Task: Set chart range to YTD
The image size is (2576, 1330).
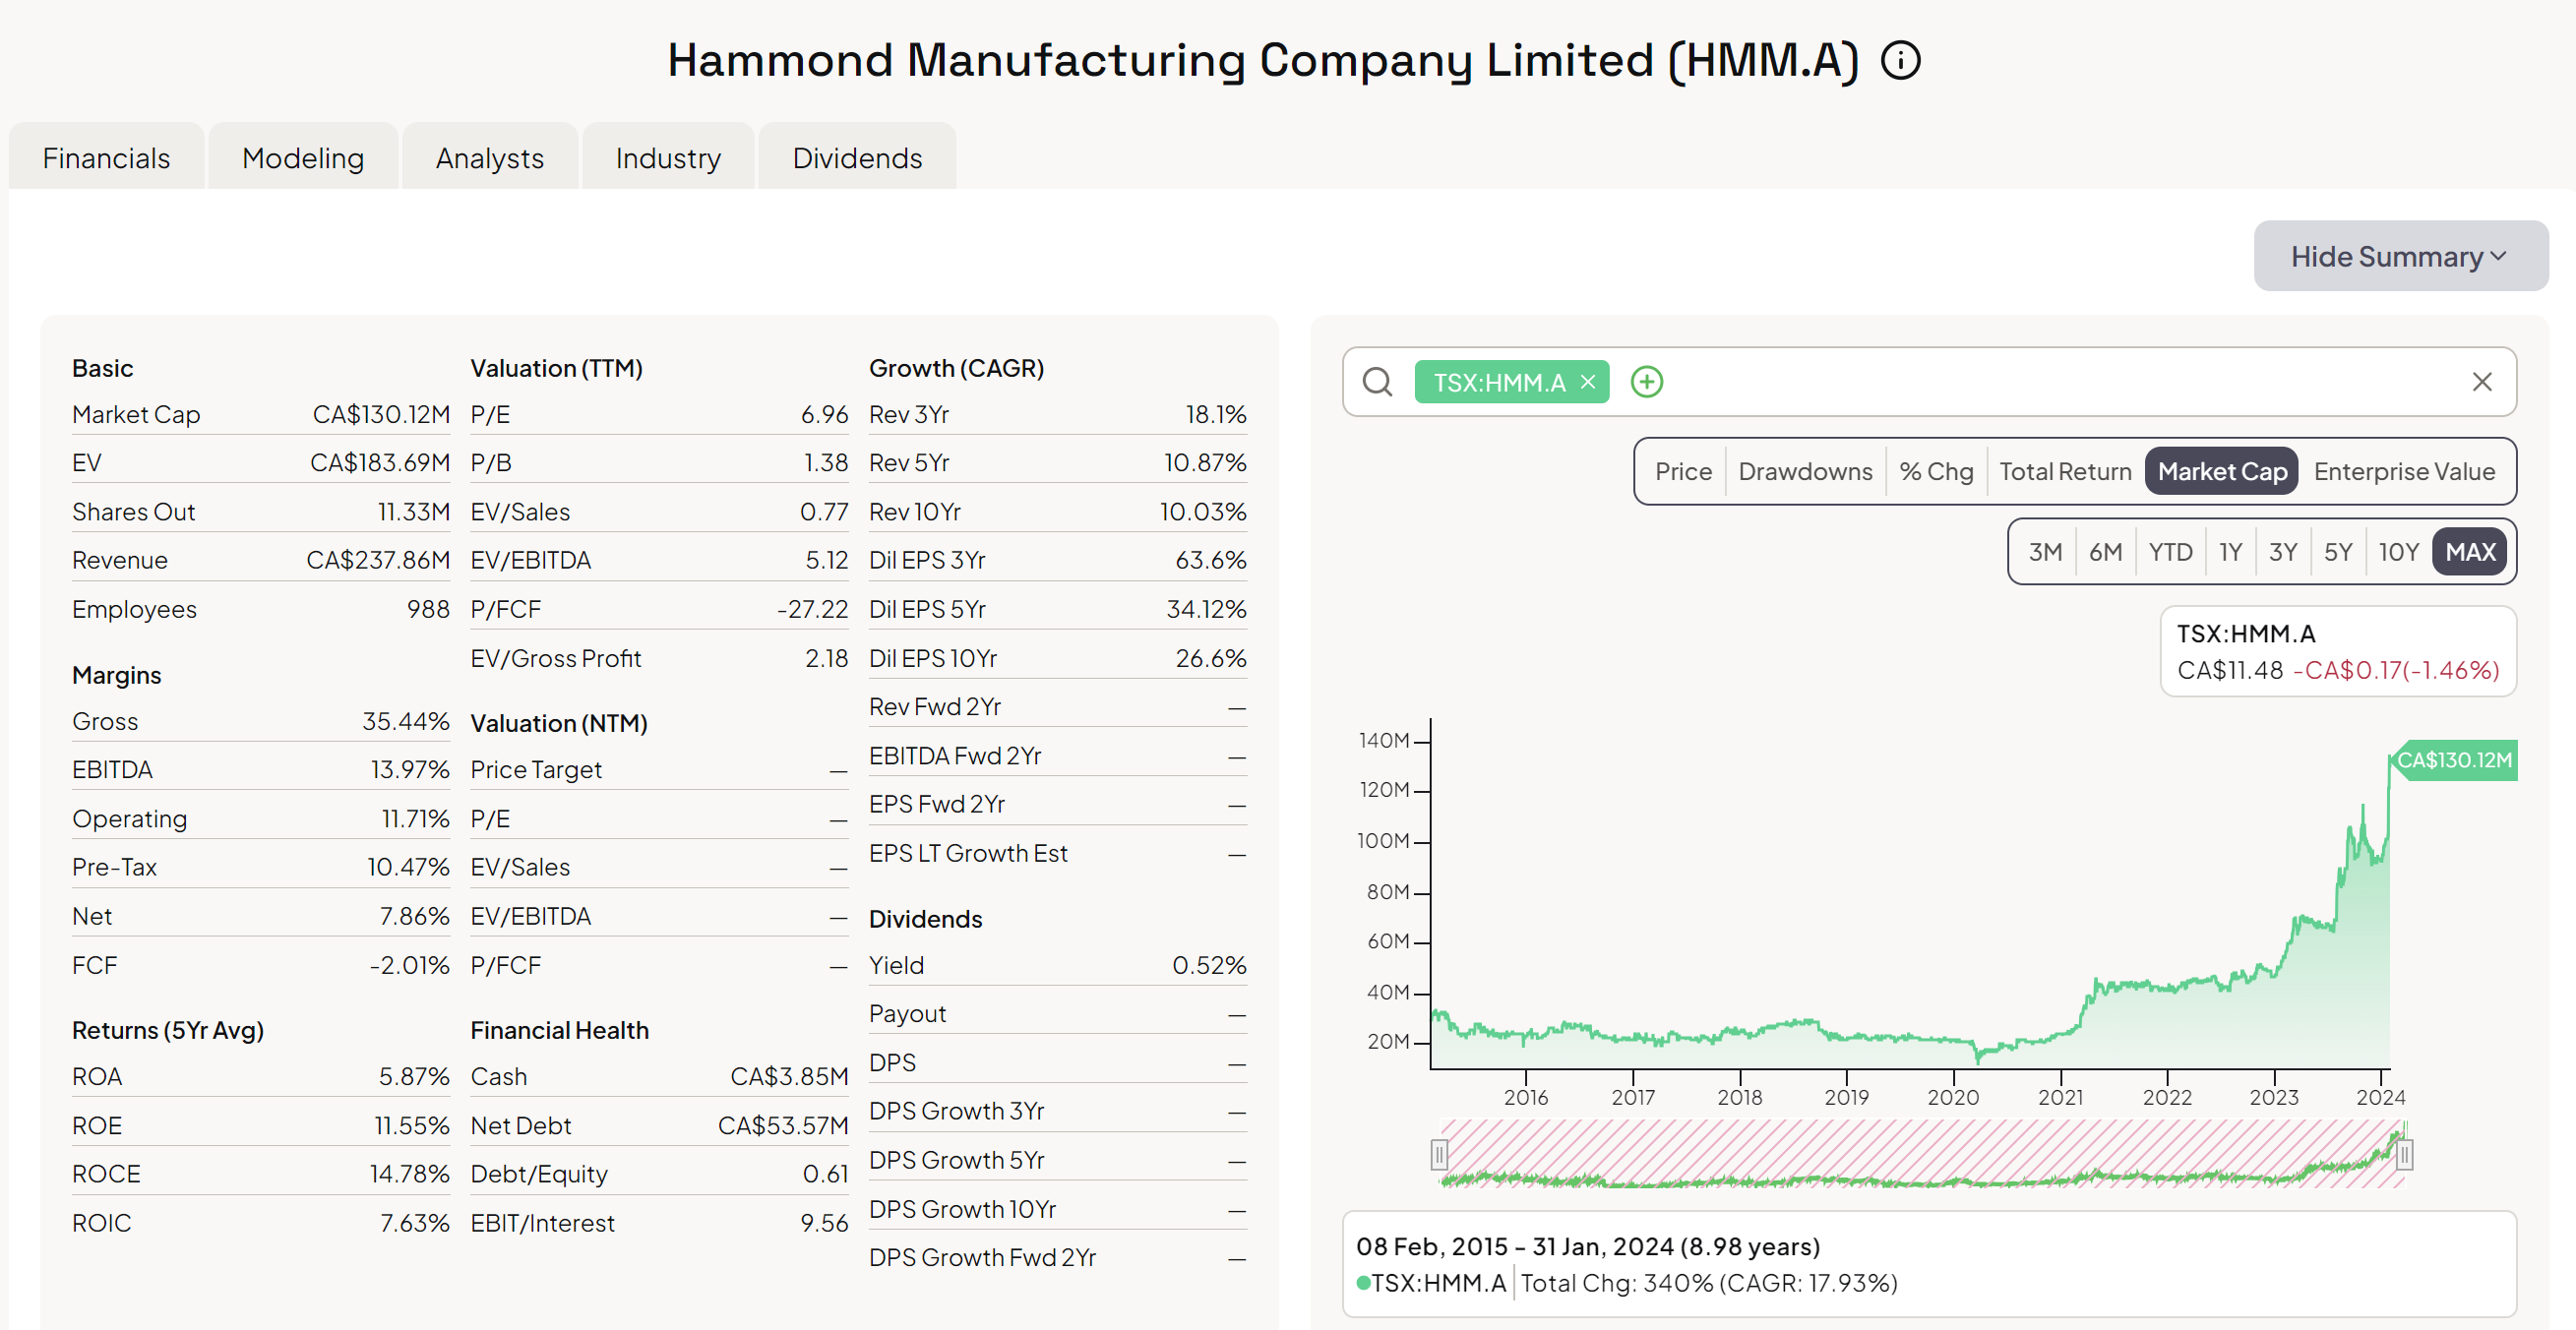Action: [x=2169, y=552]
